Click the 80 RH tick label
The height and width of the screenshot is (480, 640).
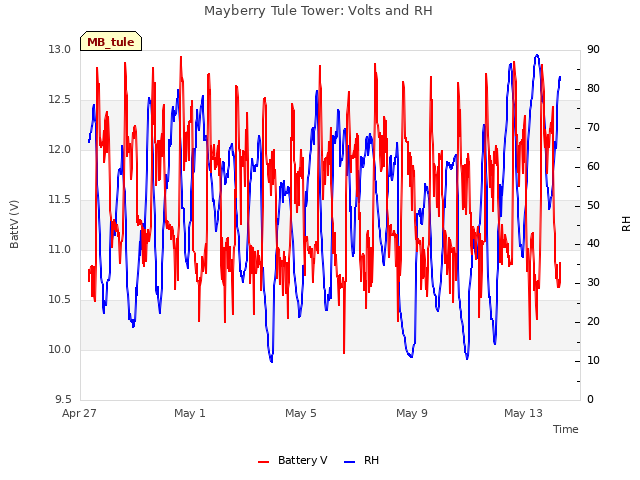point(593,89)
